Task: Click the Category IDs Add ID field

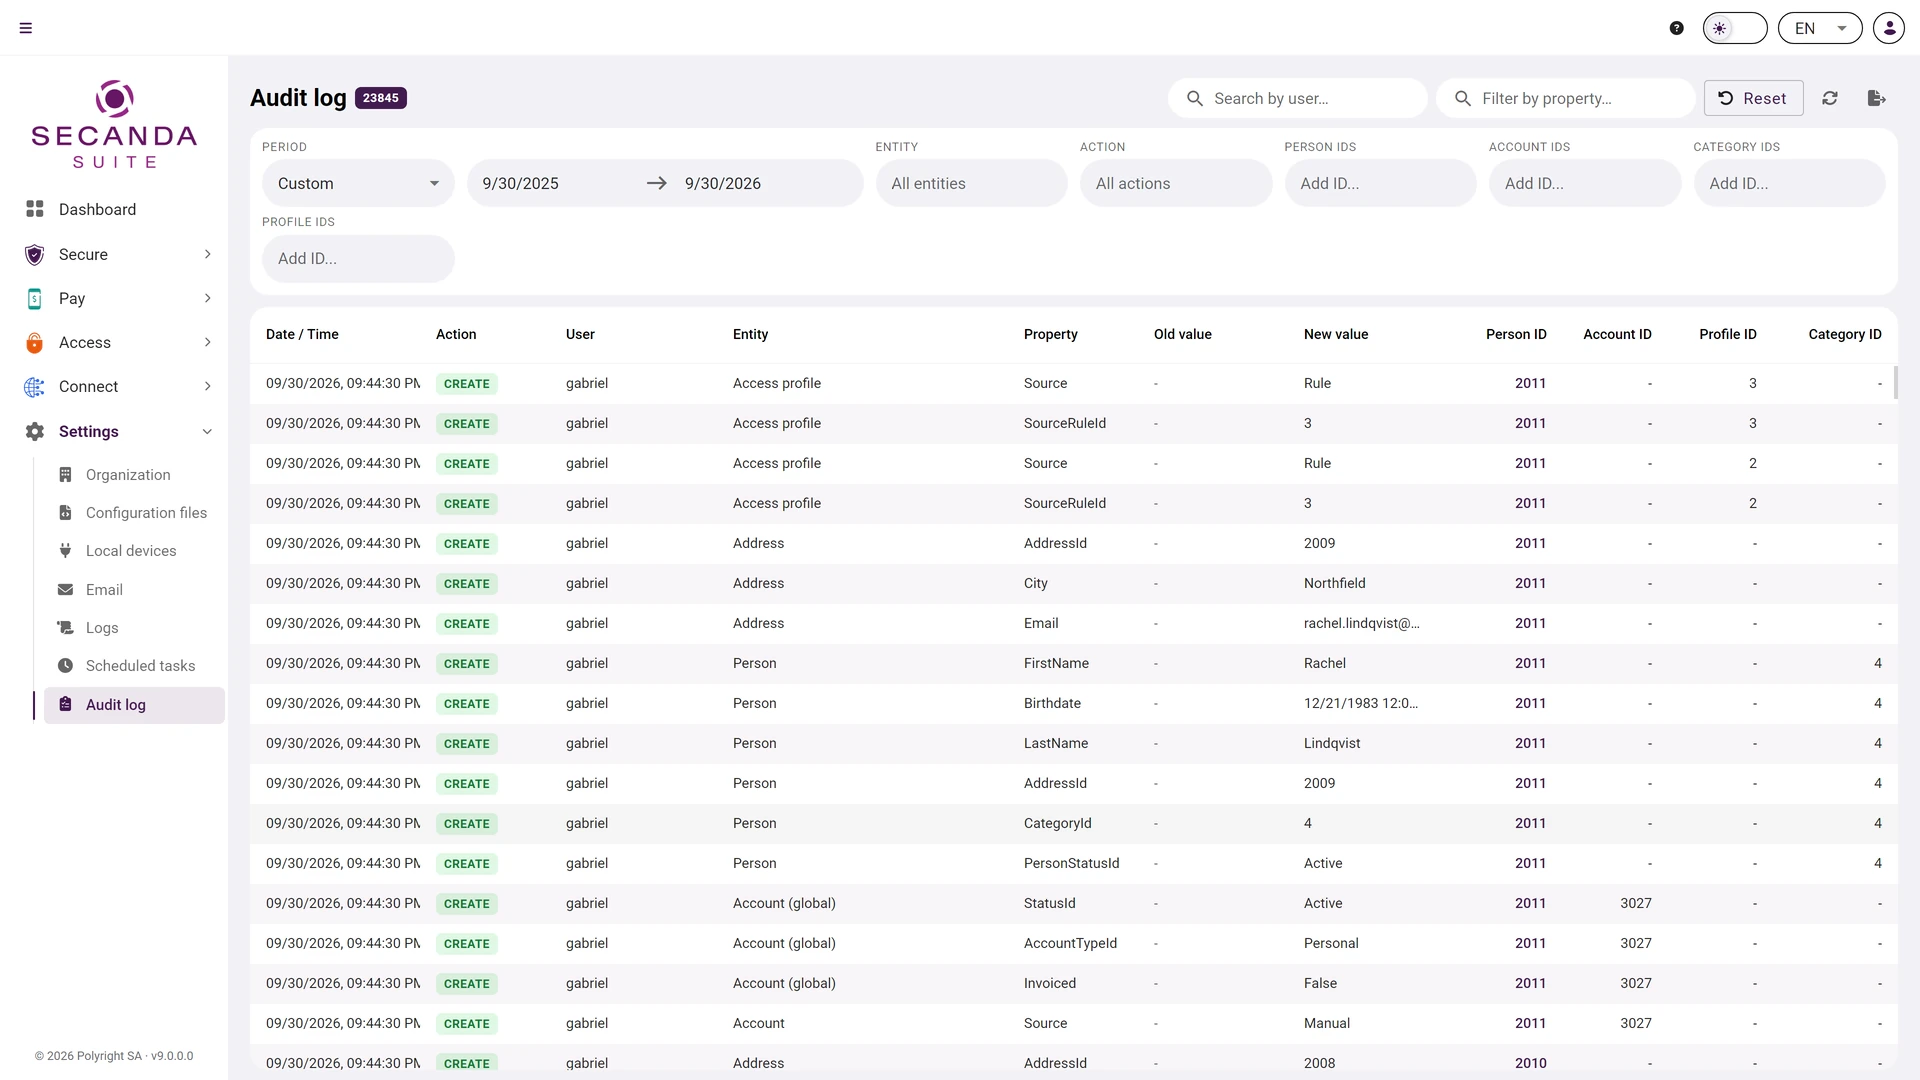Action: (x=1790, y=183)
